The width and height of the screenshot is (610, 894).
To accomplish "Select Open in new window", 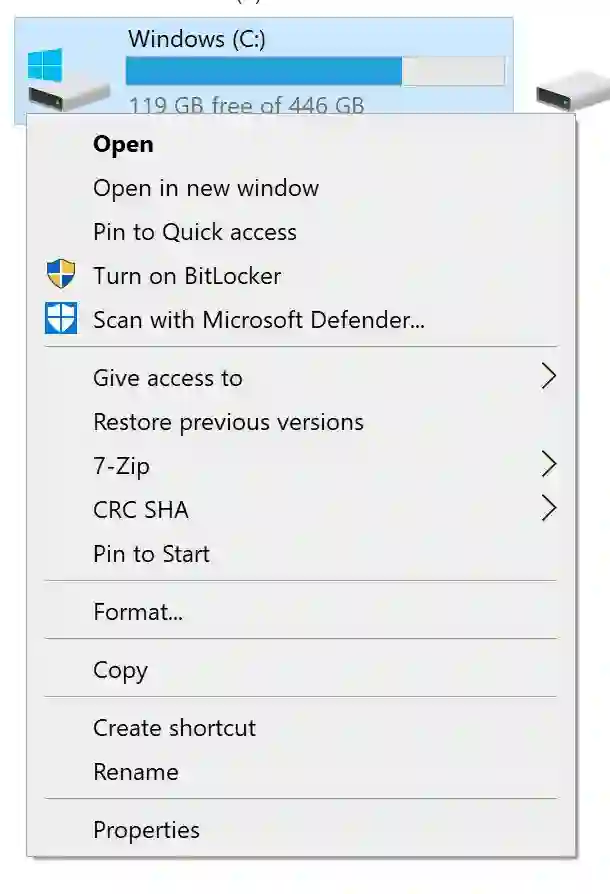I will tap(205, 188).
